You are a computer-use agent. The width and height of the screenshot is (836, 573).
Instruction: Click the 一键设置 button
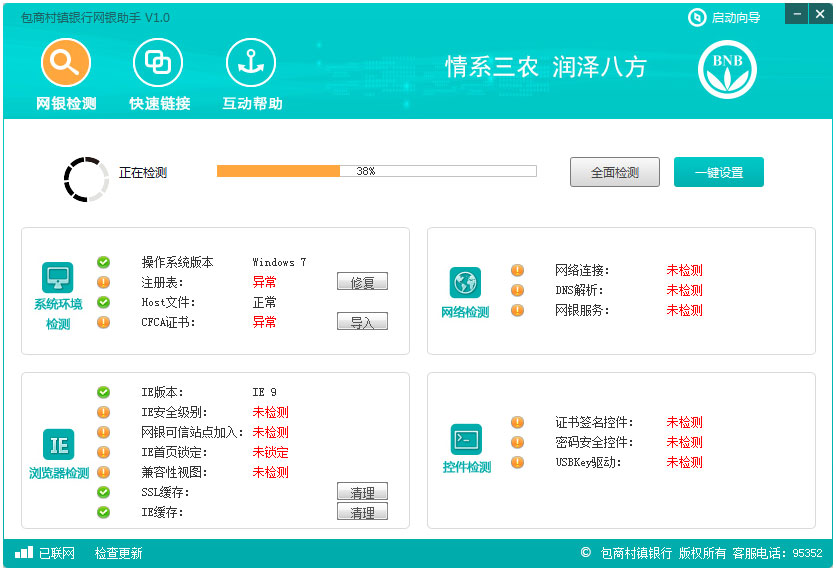718,172
